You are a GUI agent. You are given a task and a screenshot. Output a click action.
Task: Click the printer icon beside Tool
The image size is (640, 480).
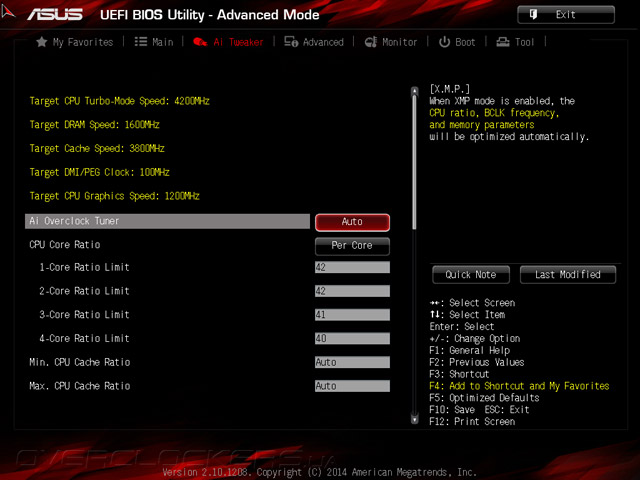[x=503, y=42]
